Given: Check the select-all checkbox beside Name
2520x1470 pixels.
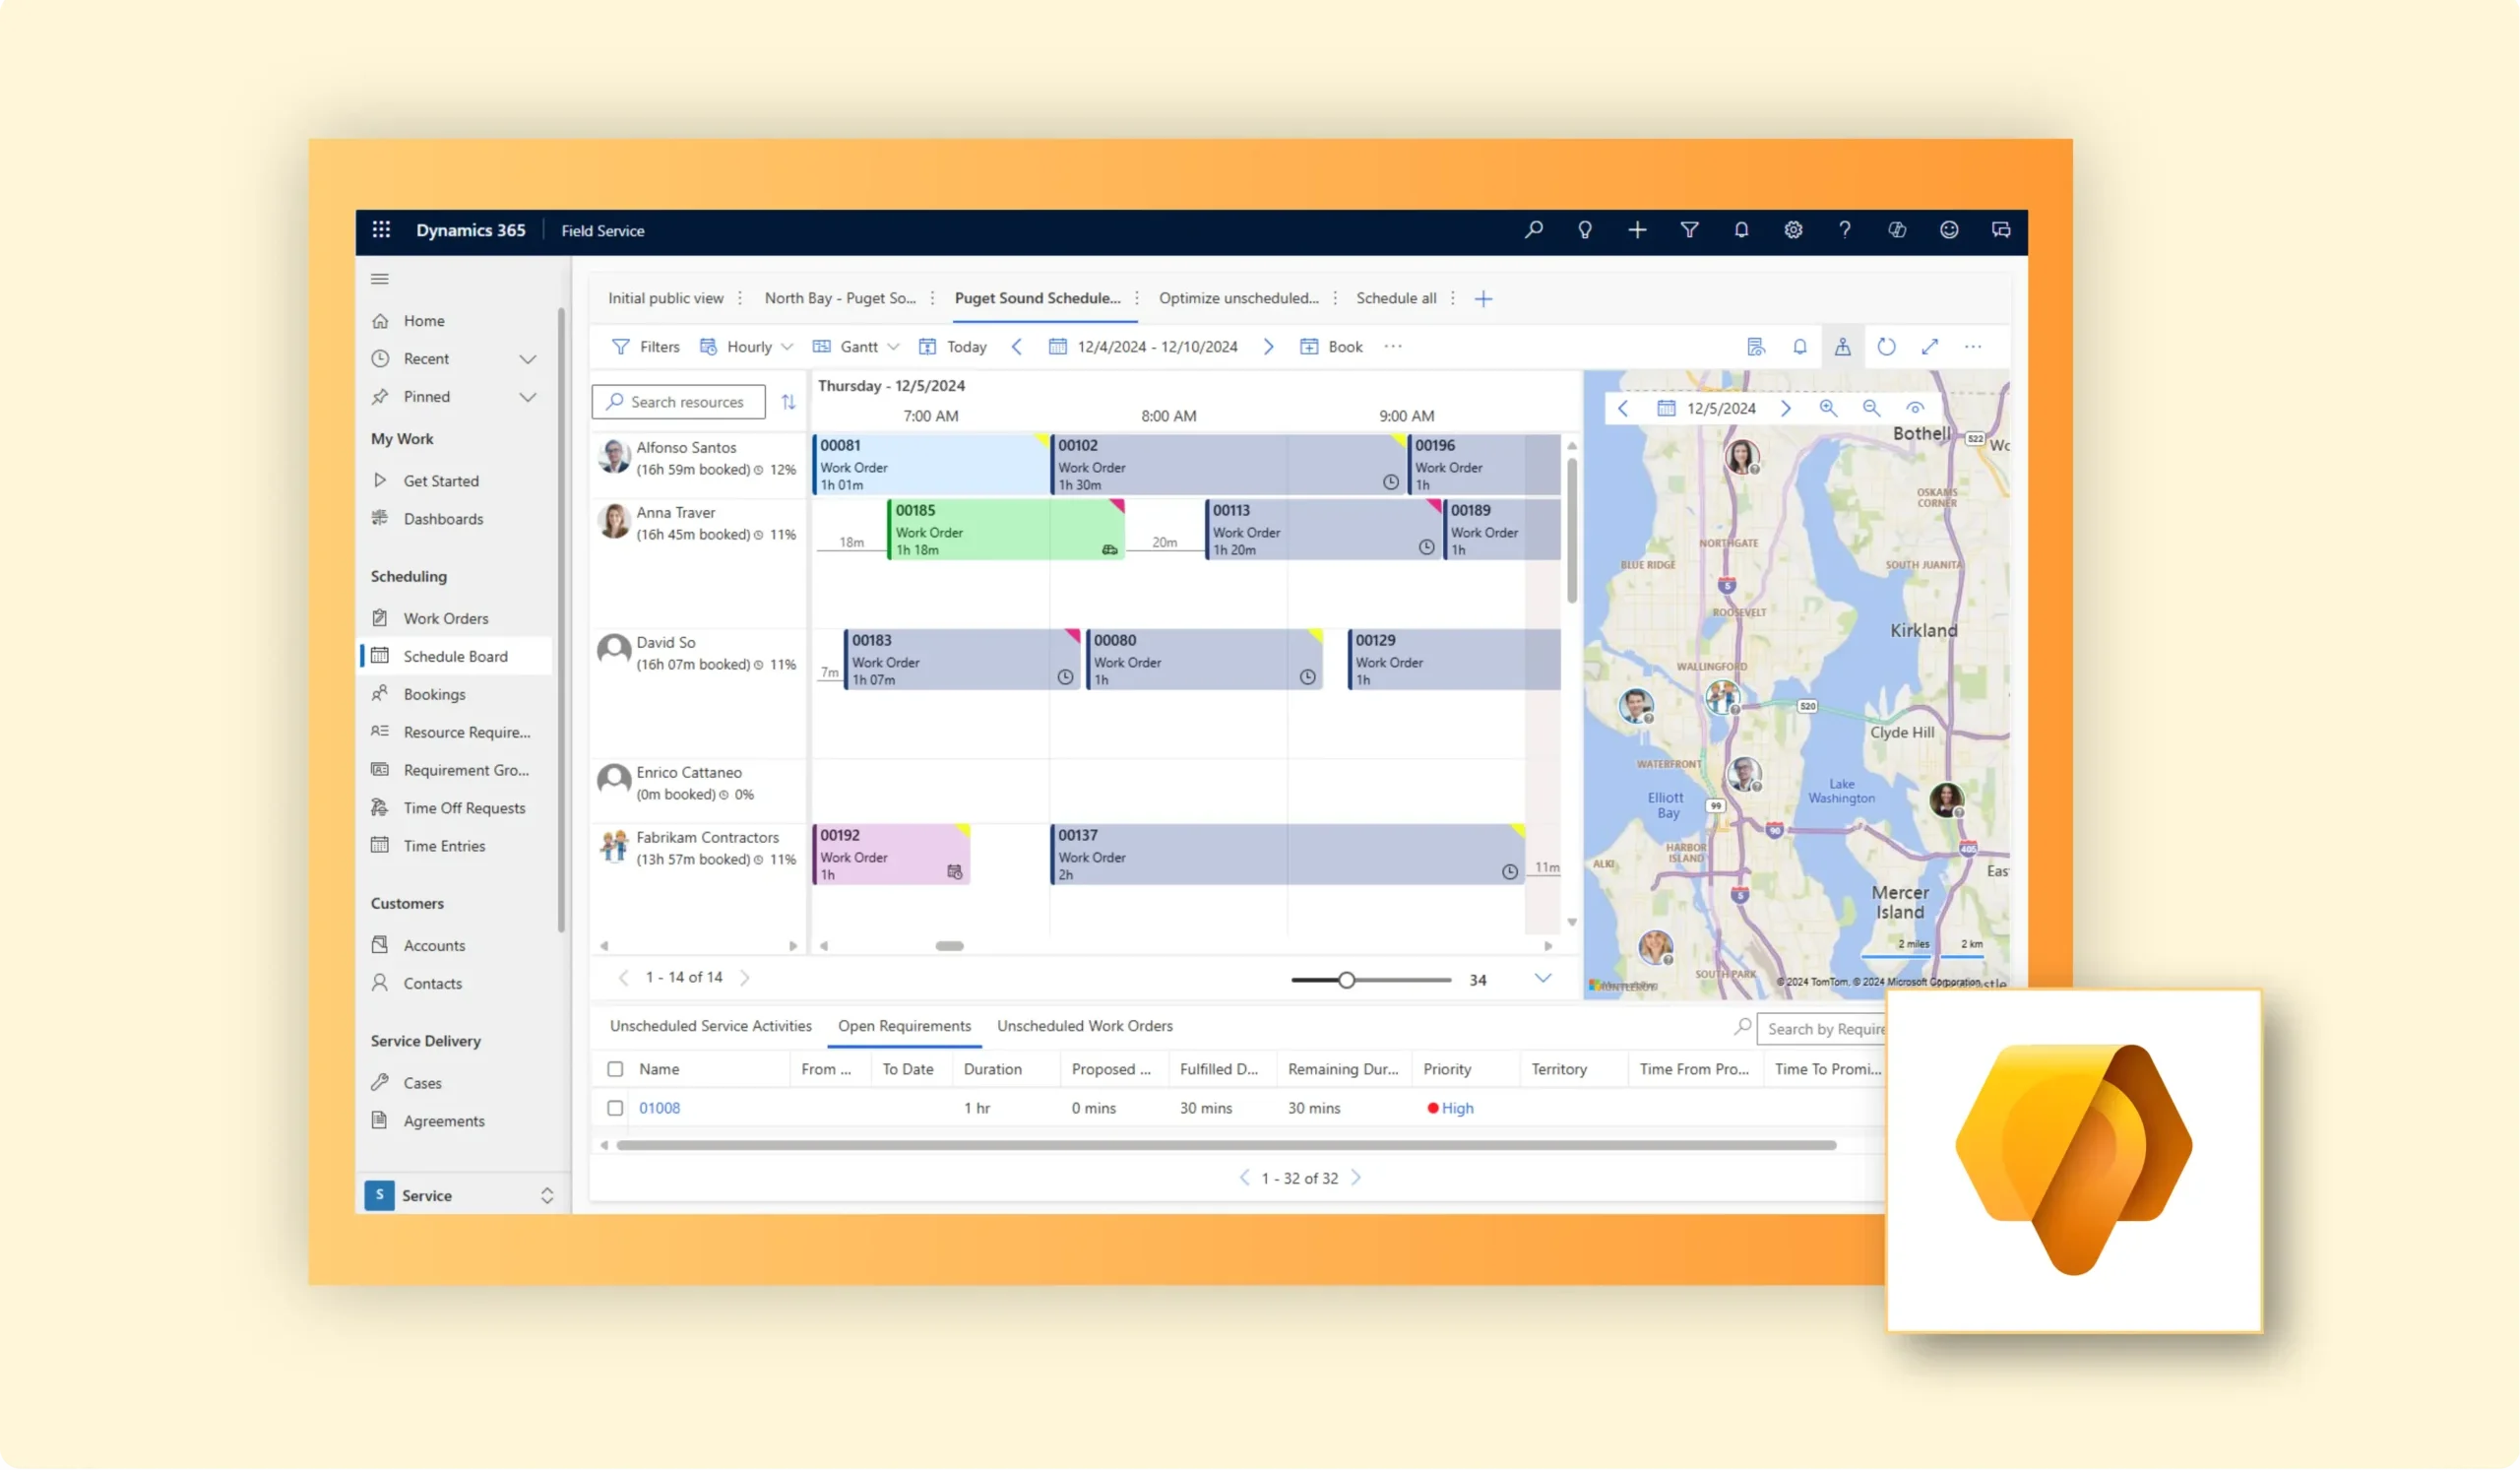Looking at the screenshot, I should point(615,1070).
